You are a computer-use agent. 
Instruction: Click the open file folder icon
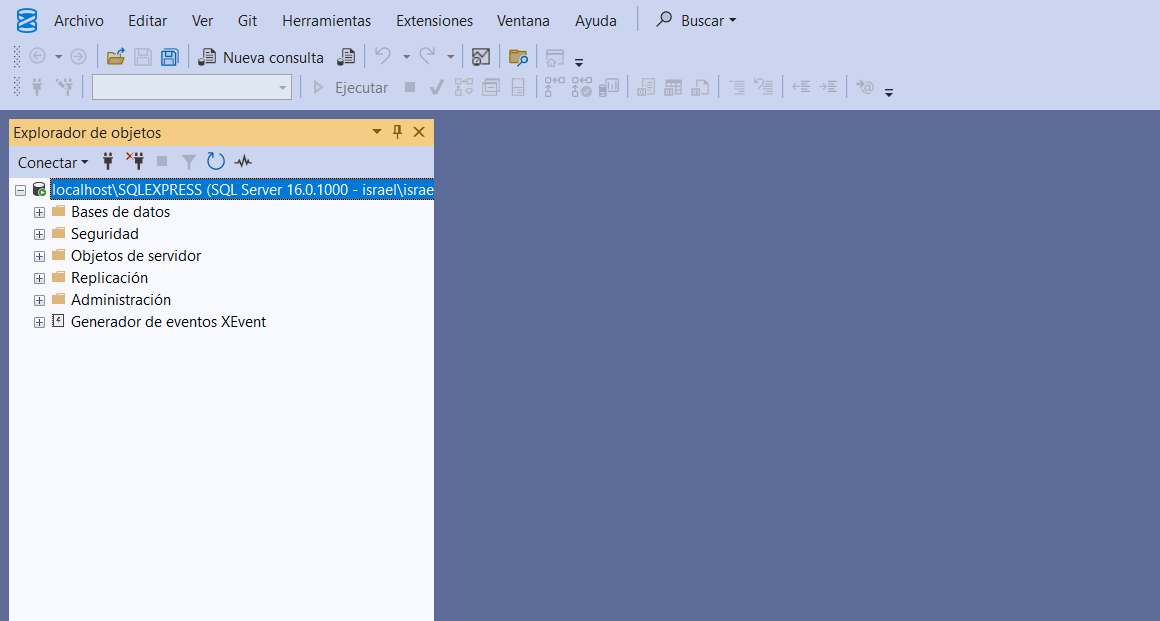116,57
